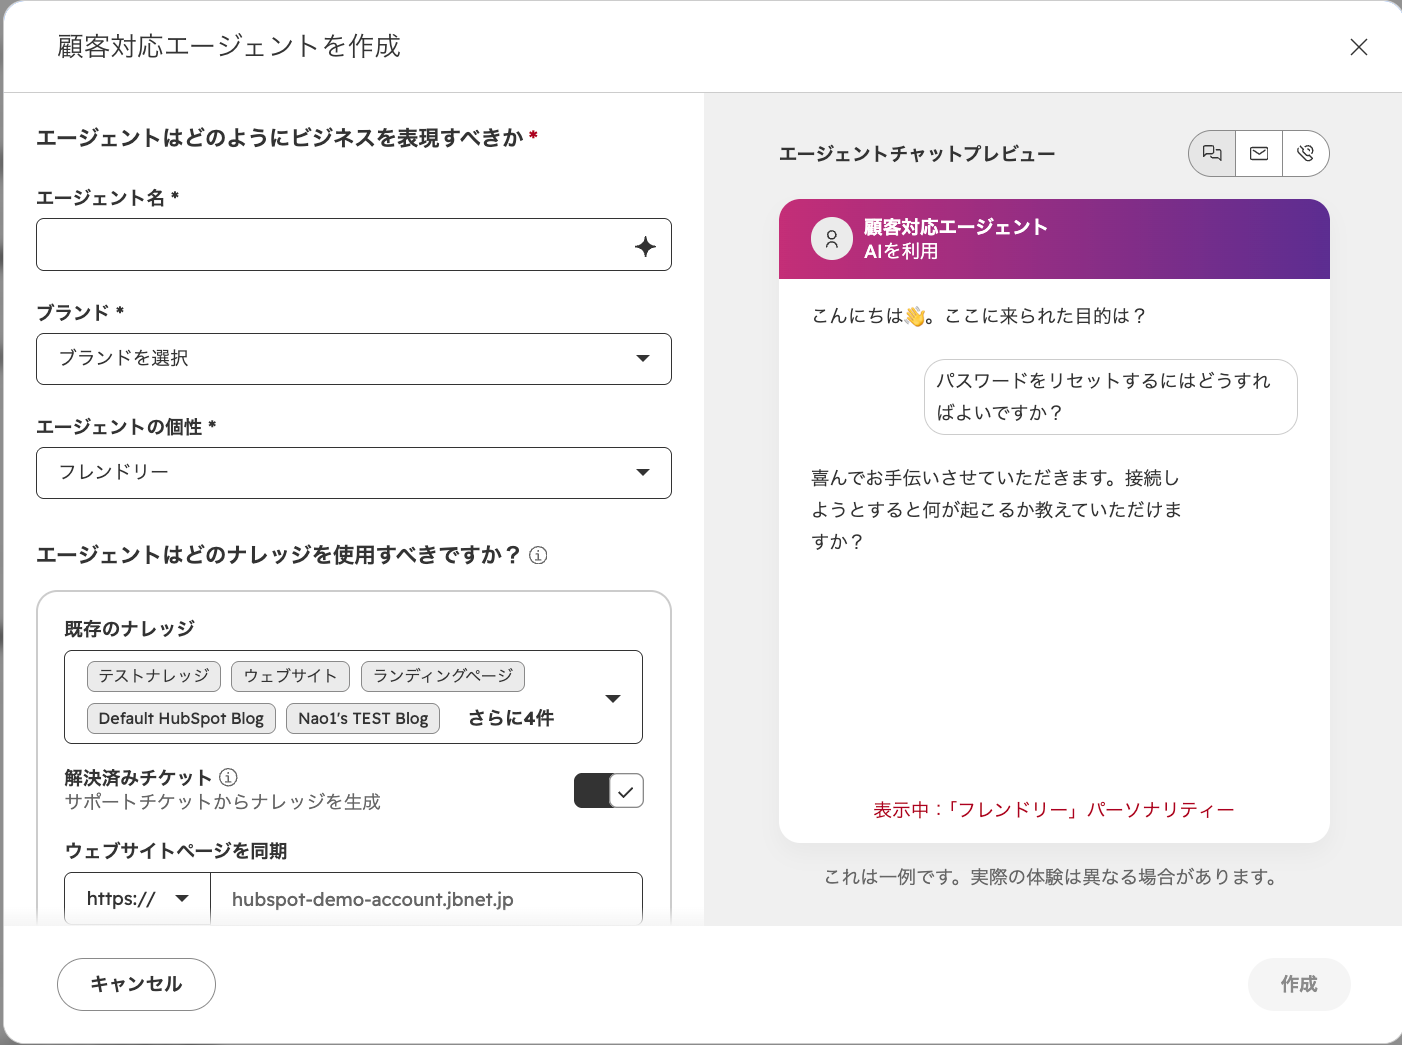The image size is (1402, 1045).
Task: Click the greeting こんにちは message in preview
Action: point(978,316)
